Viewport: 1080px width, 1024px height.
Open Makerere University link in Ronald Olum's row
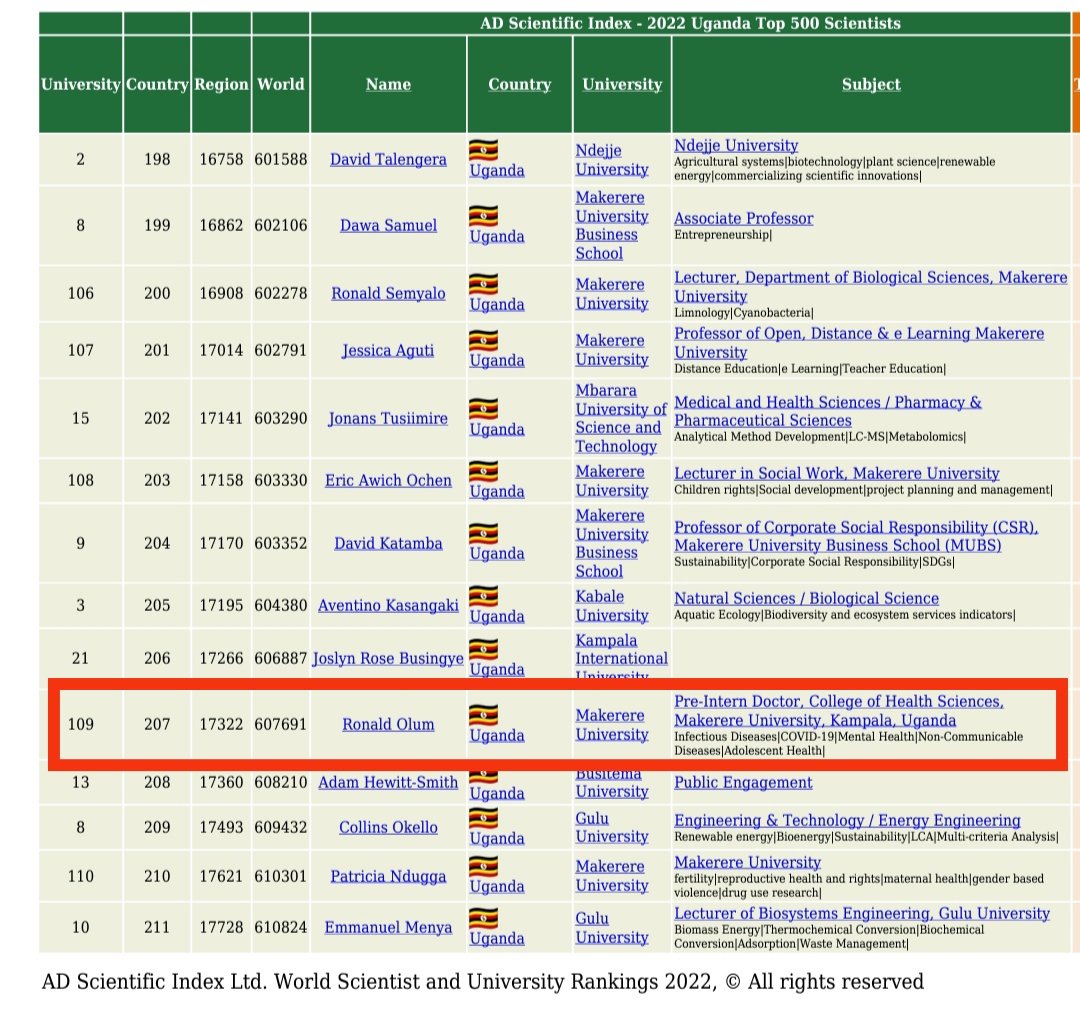point(612,724)
